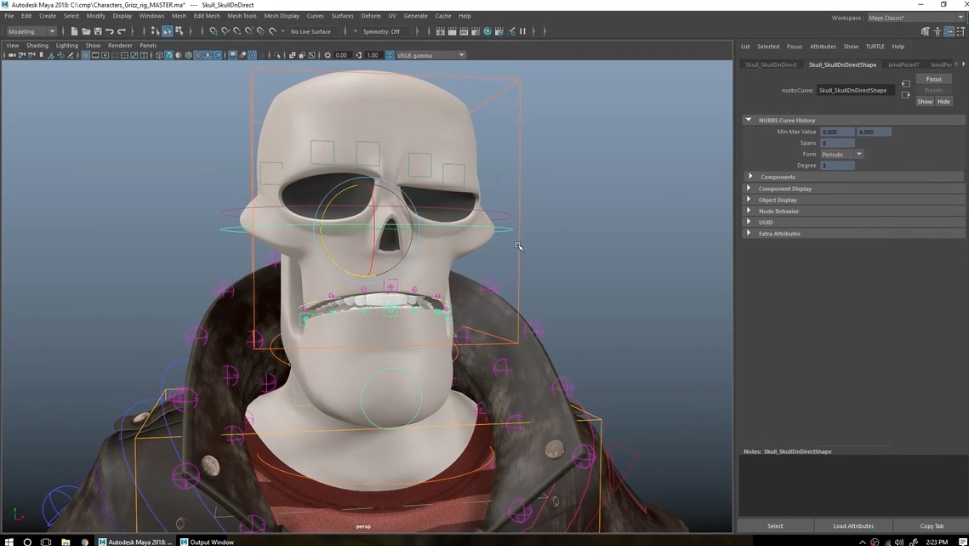969x546 pixels.
Task: Toggle resolution gate in panel toolbar
Action: click(x=105, y=55)
